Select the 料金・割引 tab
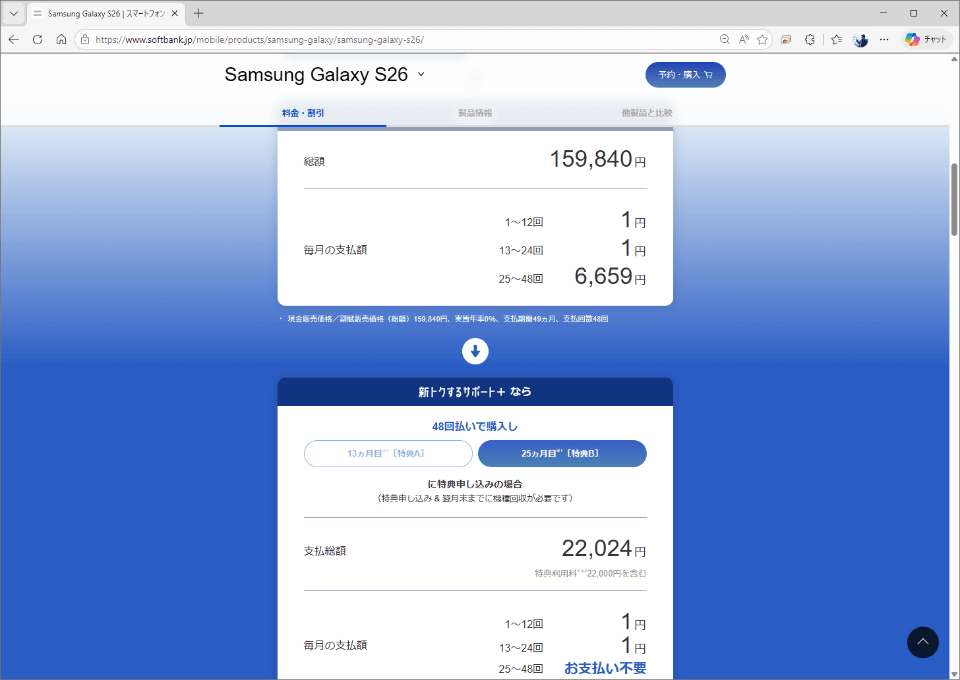 pyautogui.click(x=303, y=113)
